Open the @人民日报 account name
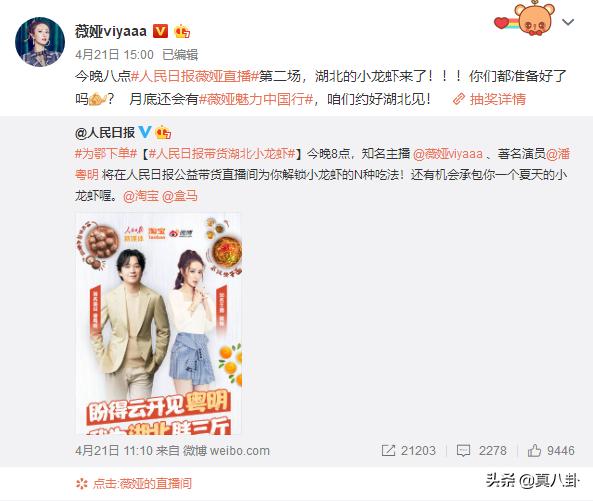593x501 pixels. (x=105, y=133)
